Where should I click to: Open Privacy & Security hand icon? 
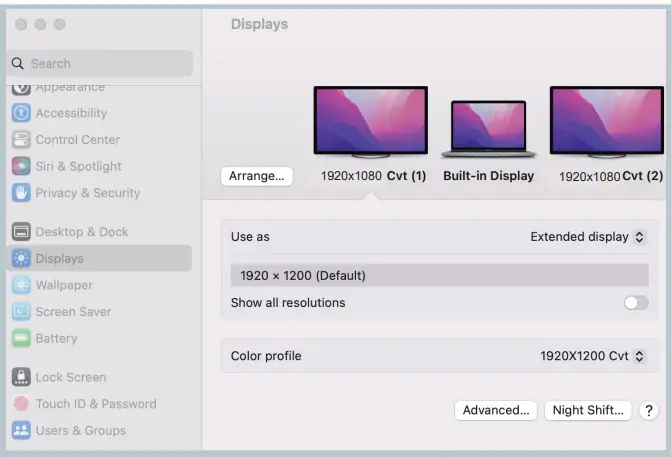20,193
